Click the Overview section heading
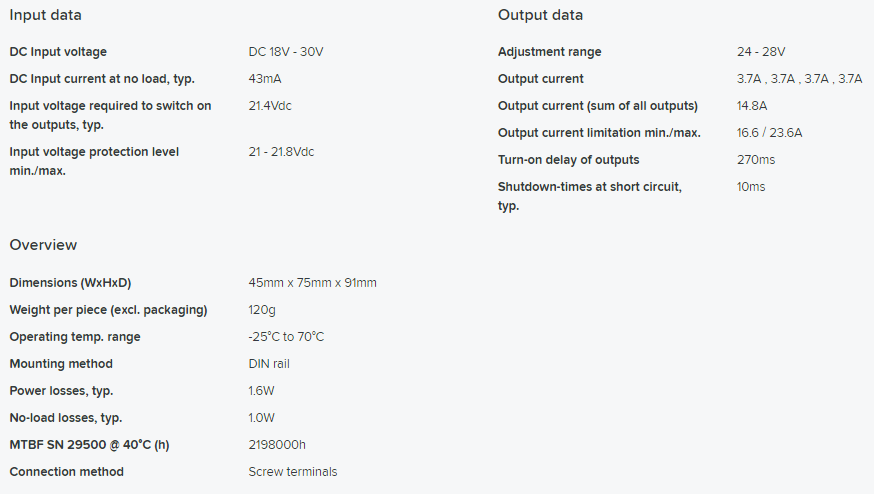The image size is (874, 494). click(x=43, y=245)
